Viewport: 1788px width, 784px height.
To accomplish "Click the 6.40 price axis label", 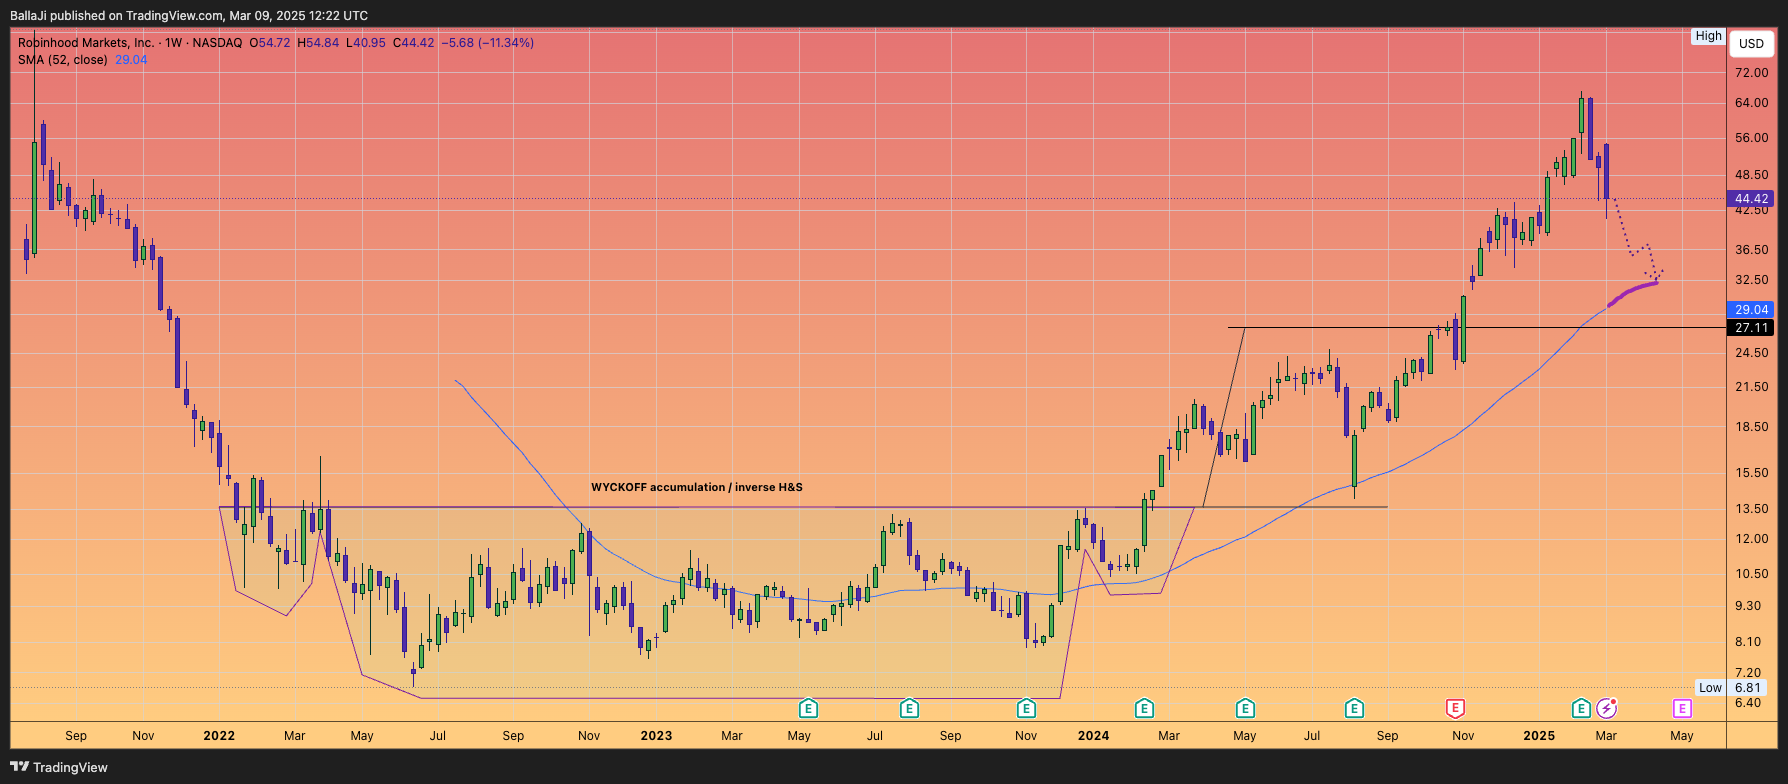I will 1748,703.
